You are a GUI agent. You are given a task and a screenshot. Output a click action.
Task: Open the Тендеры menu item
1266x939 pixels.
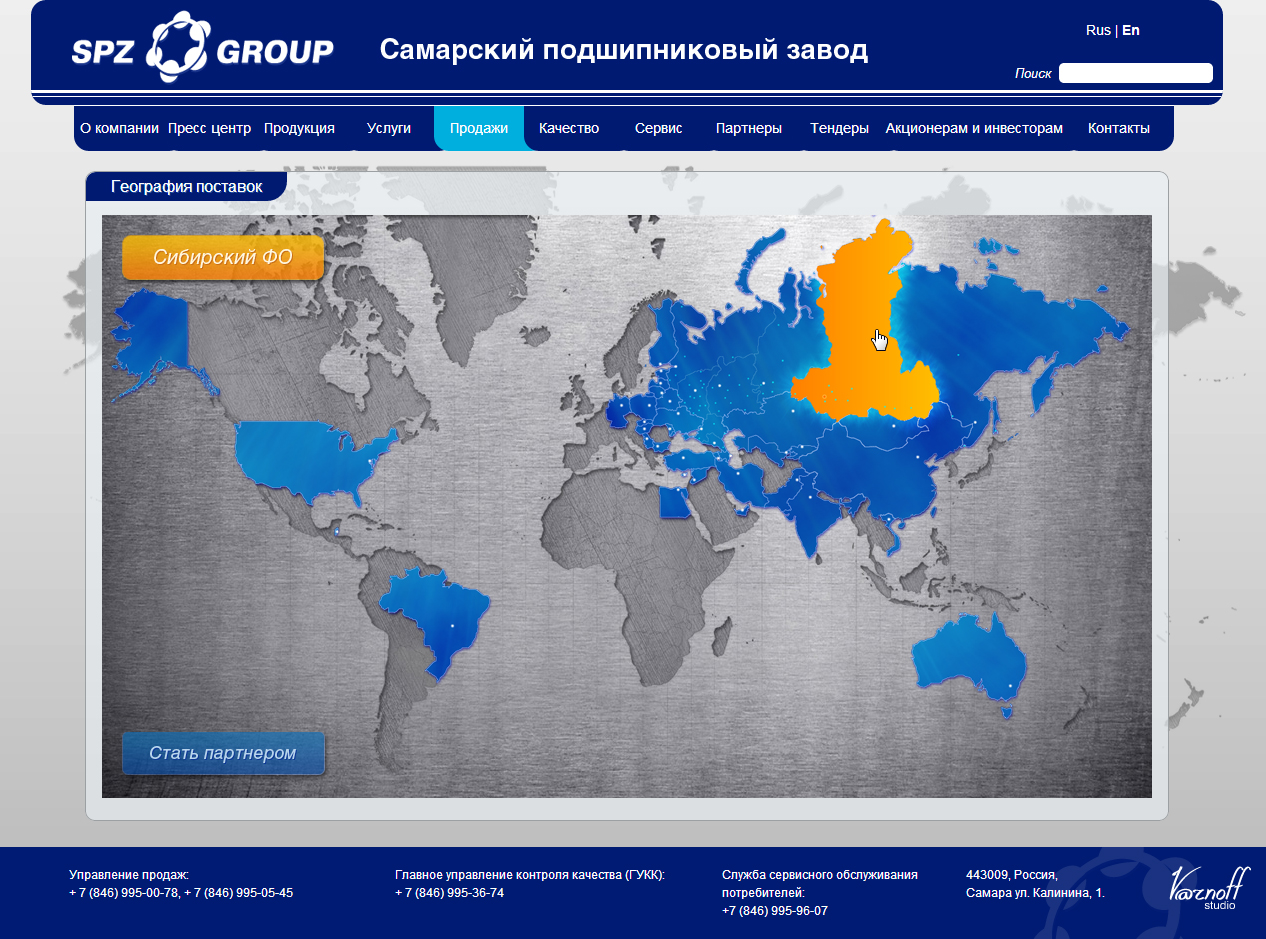coord(839,128)
